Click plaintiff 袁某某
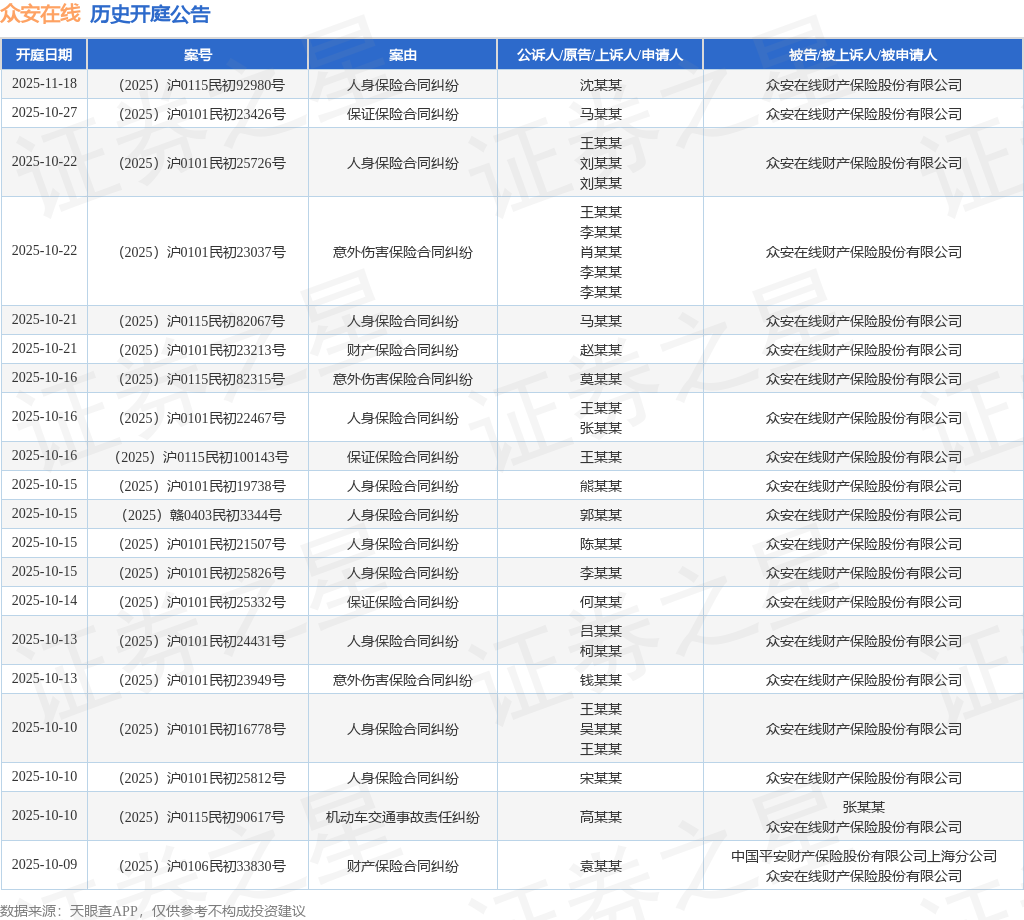The height and width of the screenshot is (920, 1024). [x=601, y=866]
